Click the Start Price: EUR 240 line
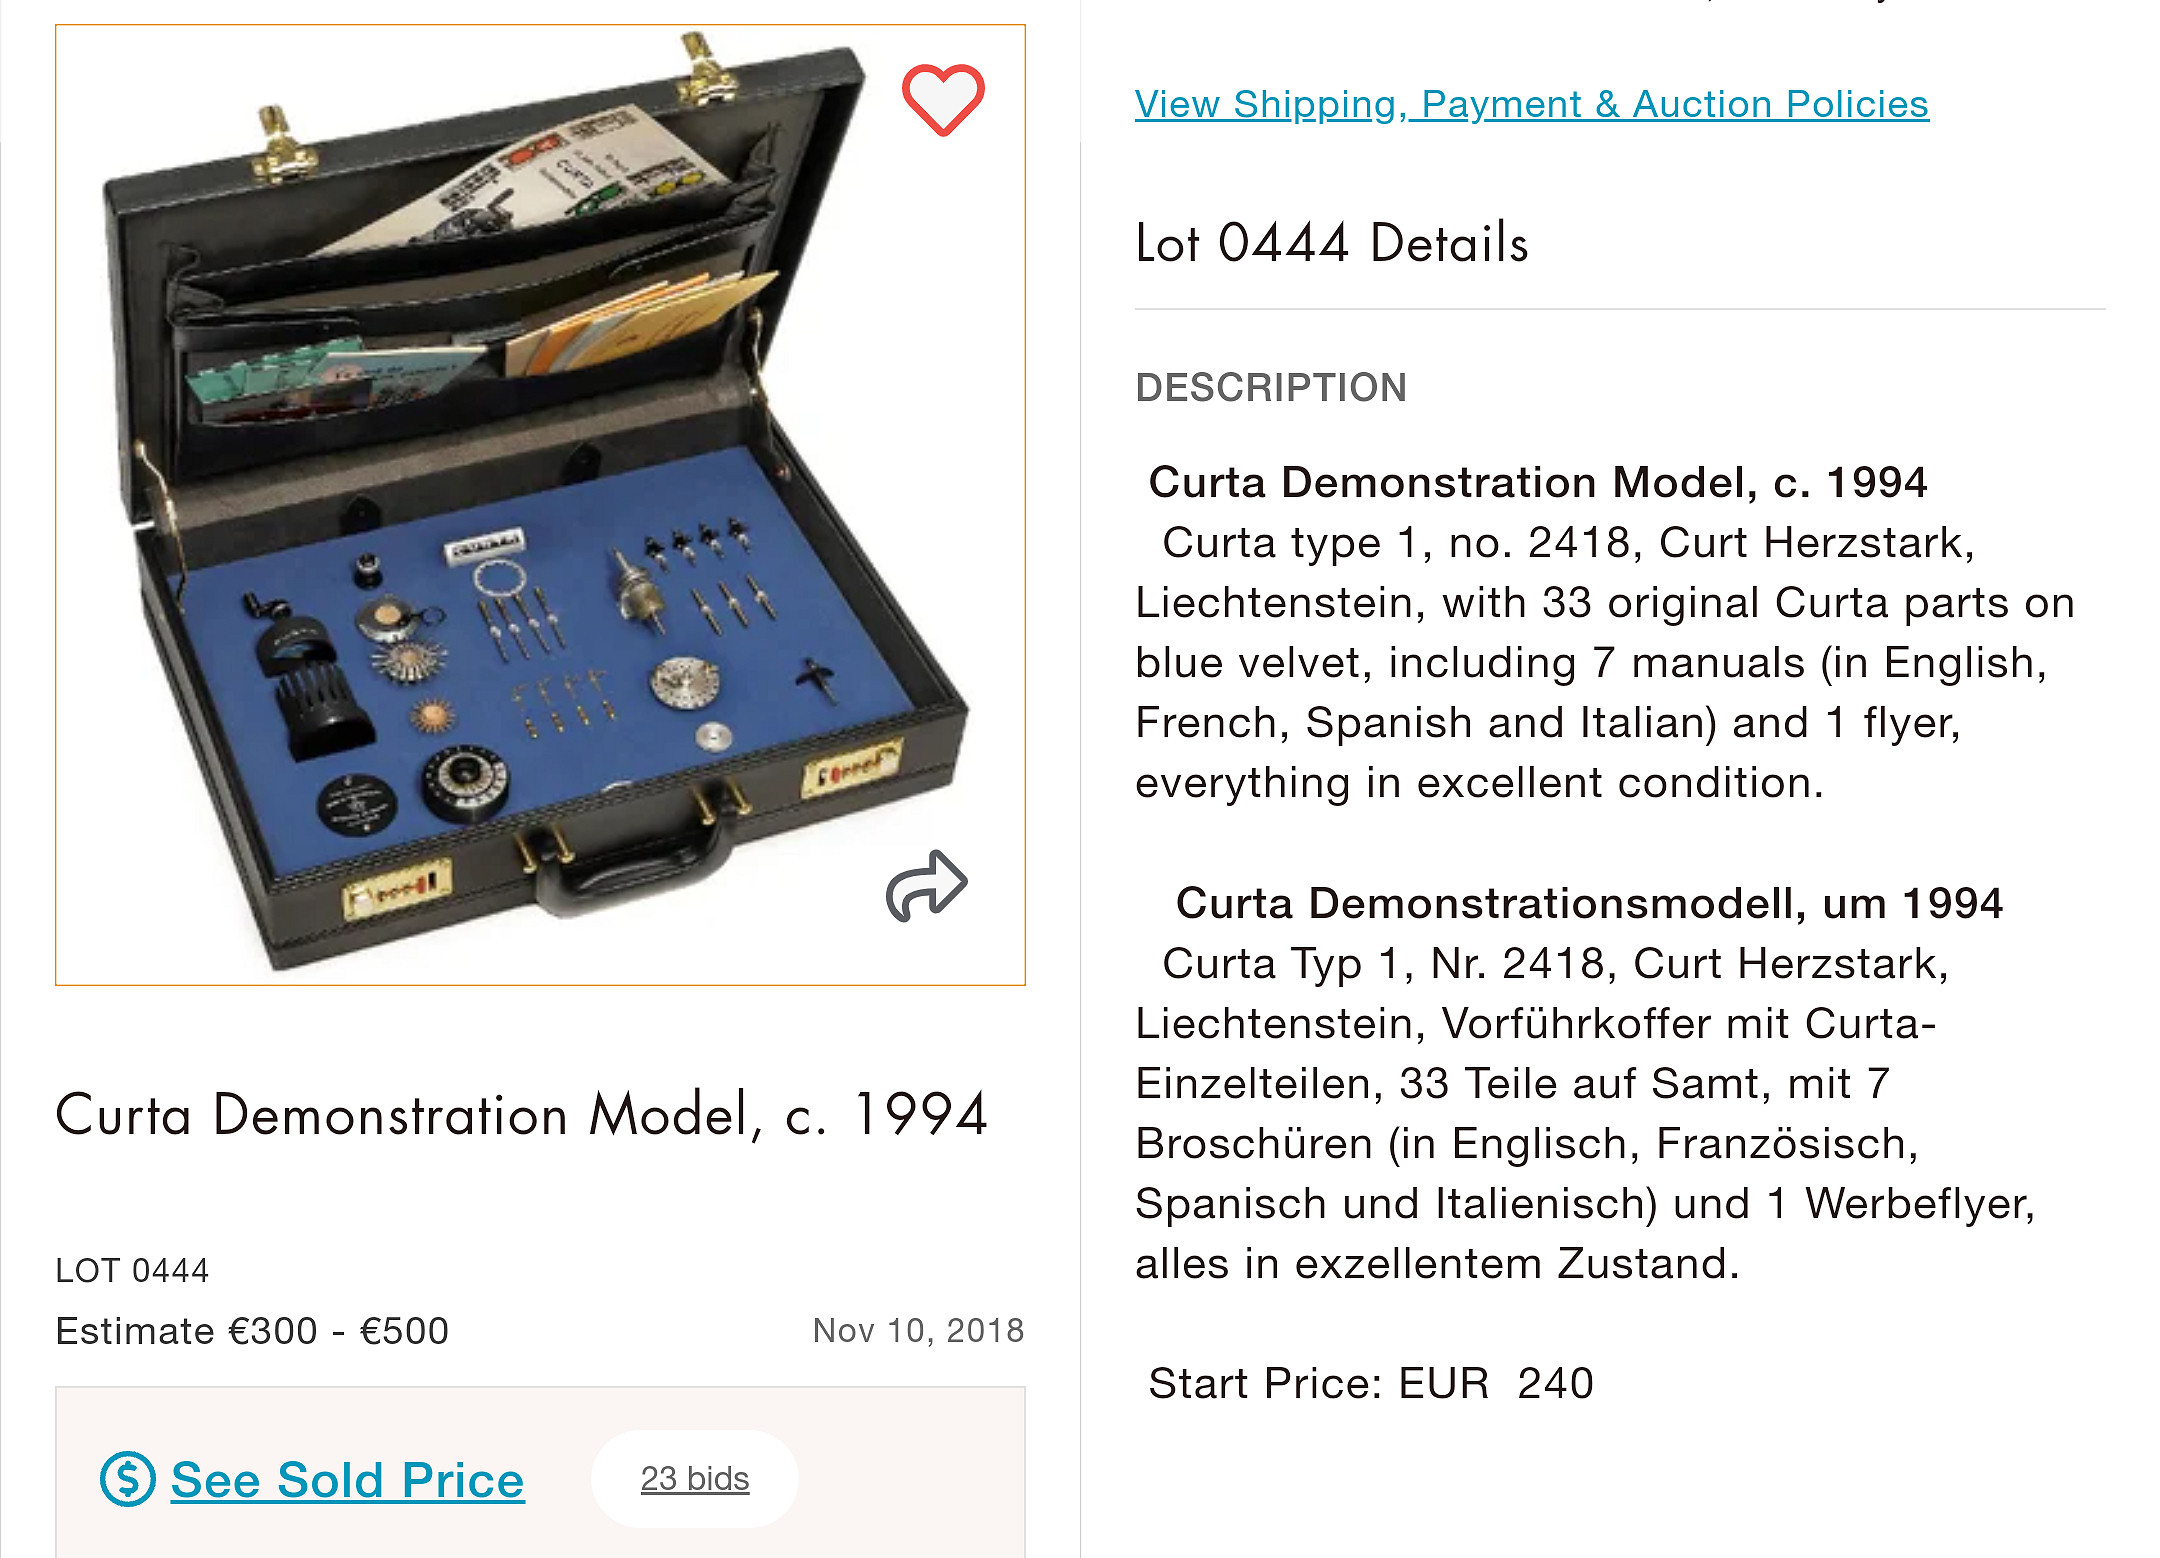The width and height of the screenshot is (2160, 1558). click(x=1371, y=1383)
